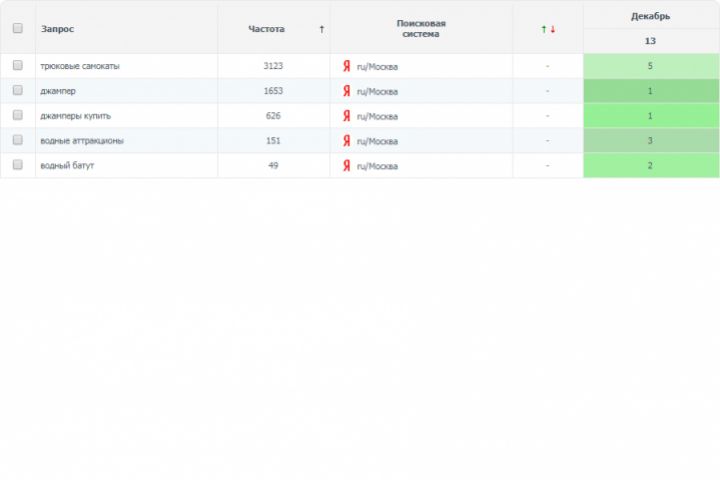The width and height of the screenshot is (720, 480).
Task: Click ru/Москва in джампер row
Action: 377,91
